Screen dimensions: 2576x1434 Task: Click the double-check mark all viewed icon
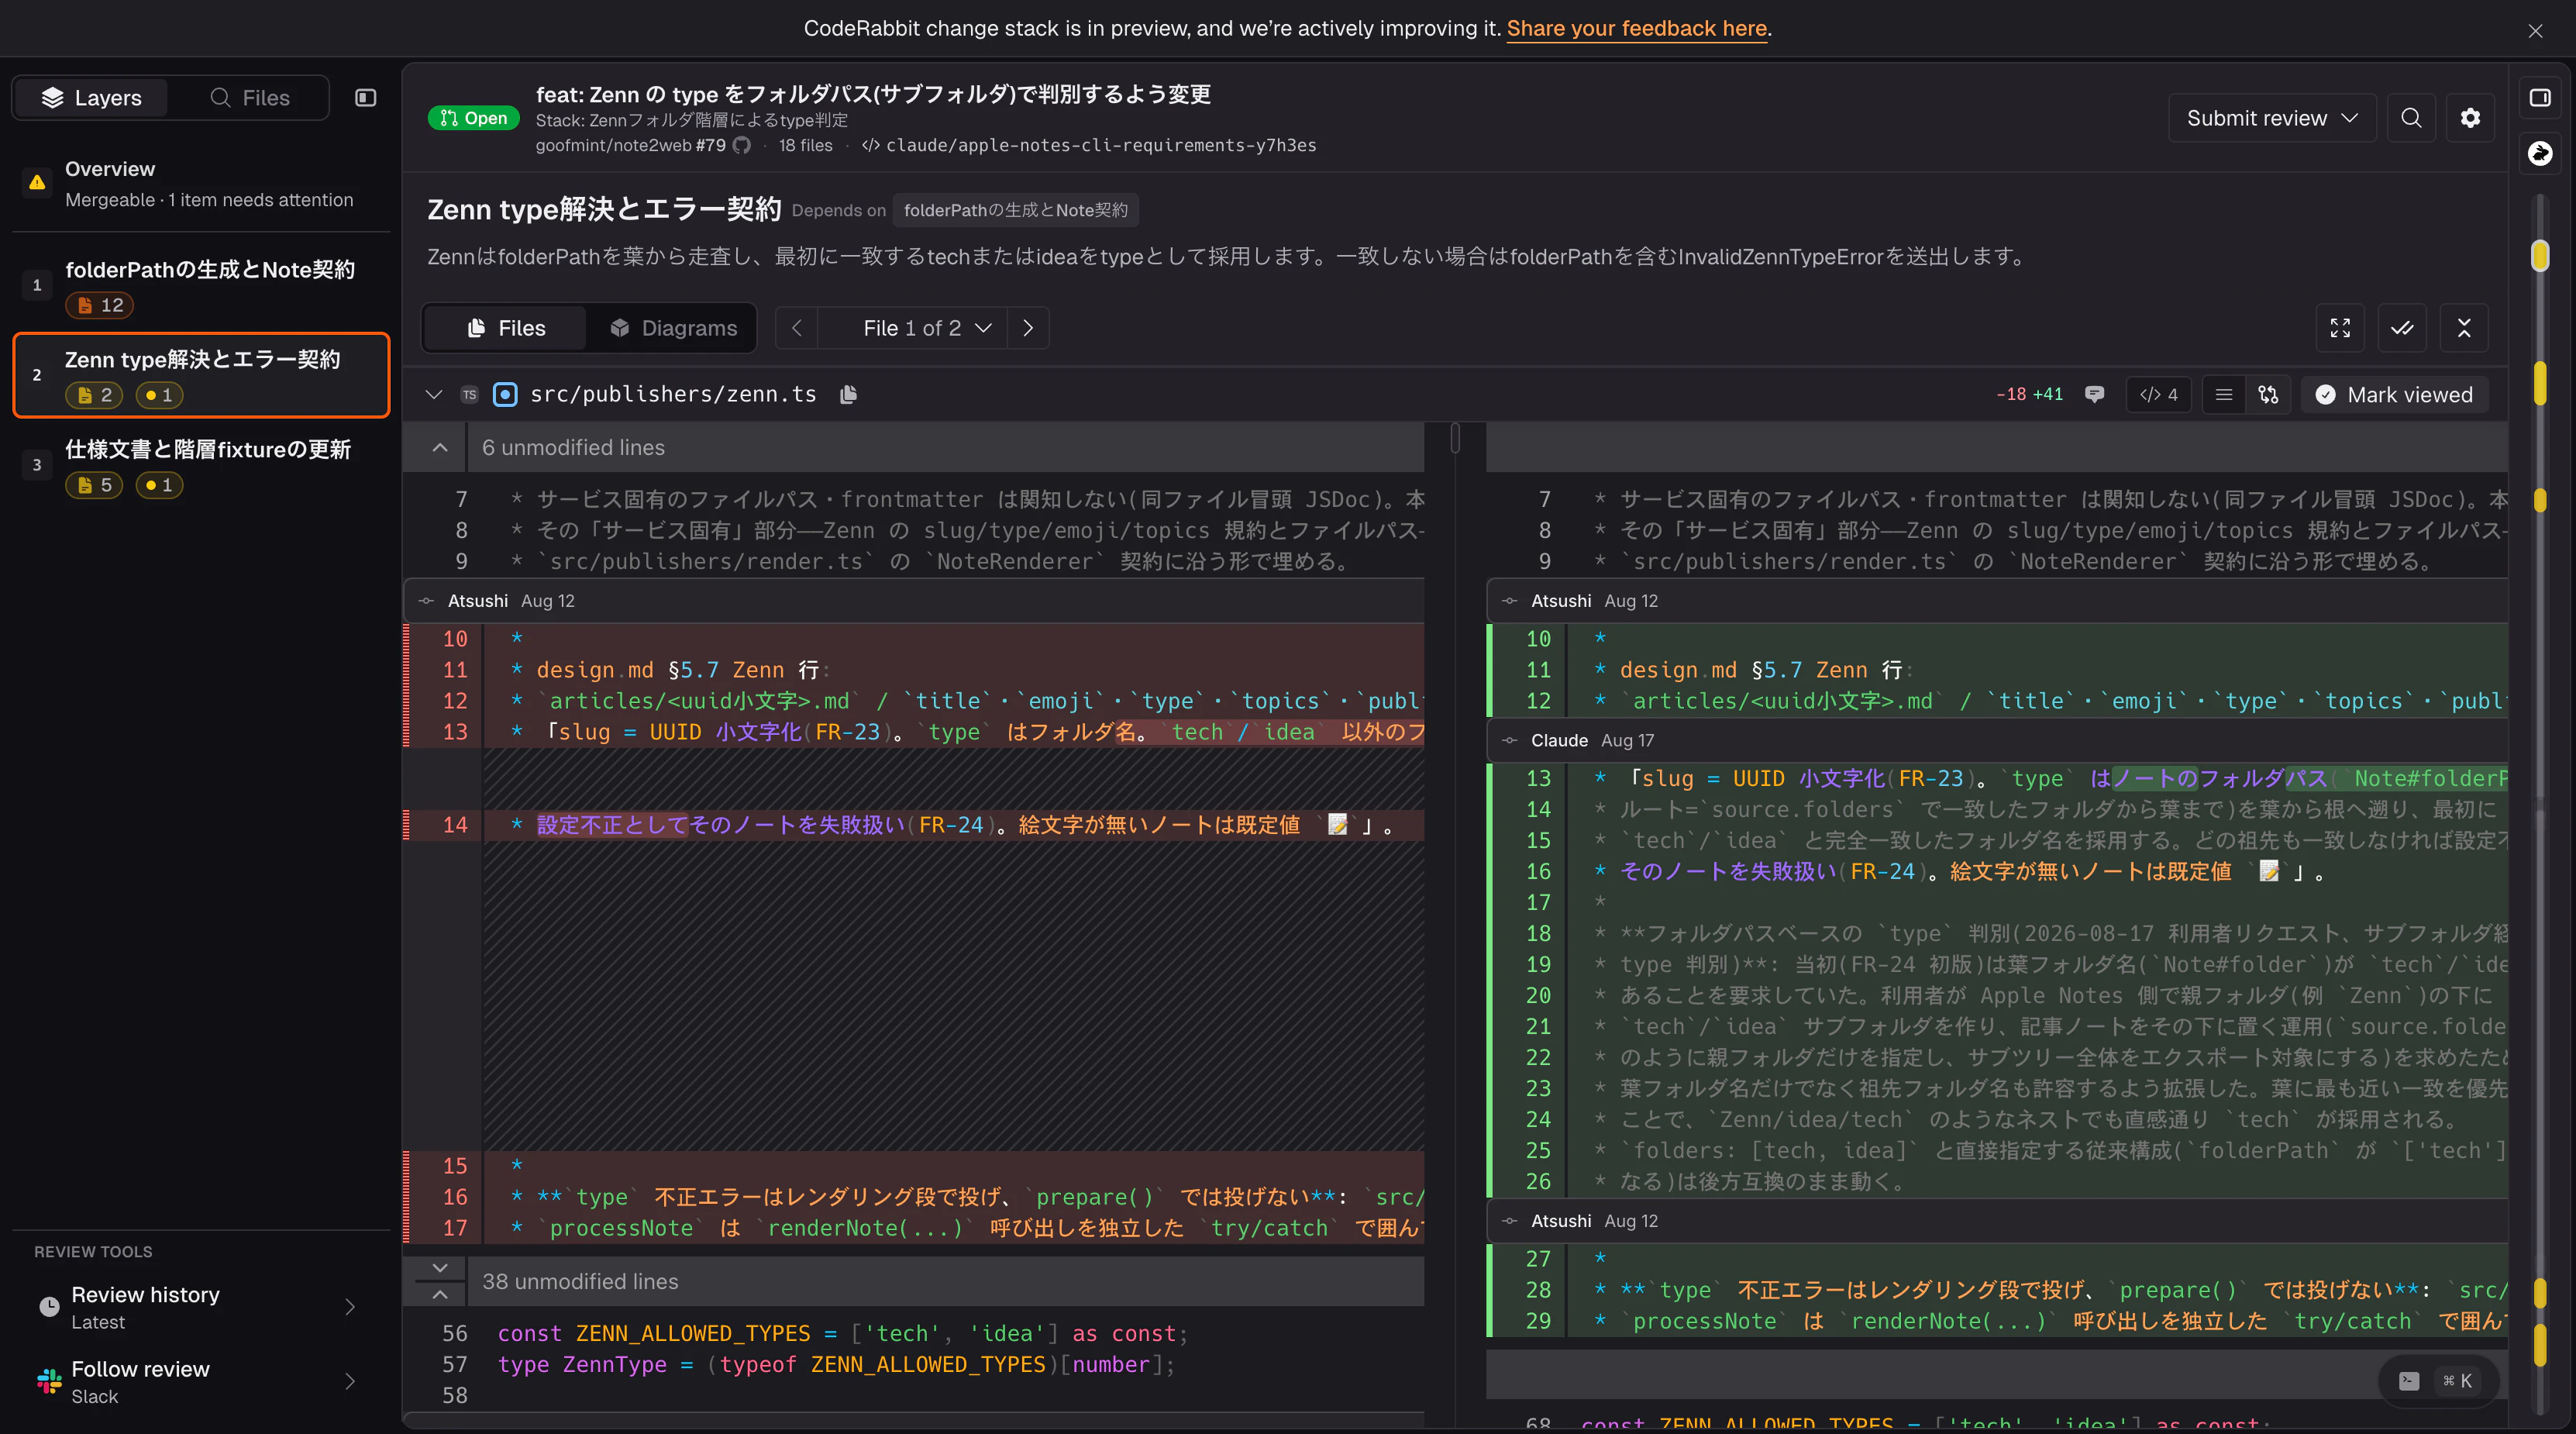(2402, 328)
